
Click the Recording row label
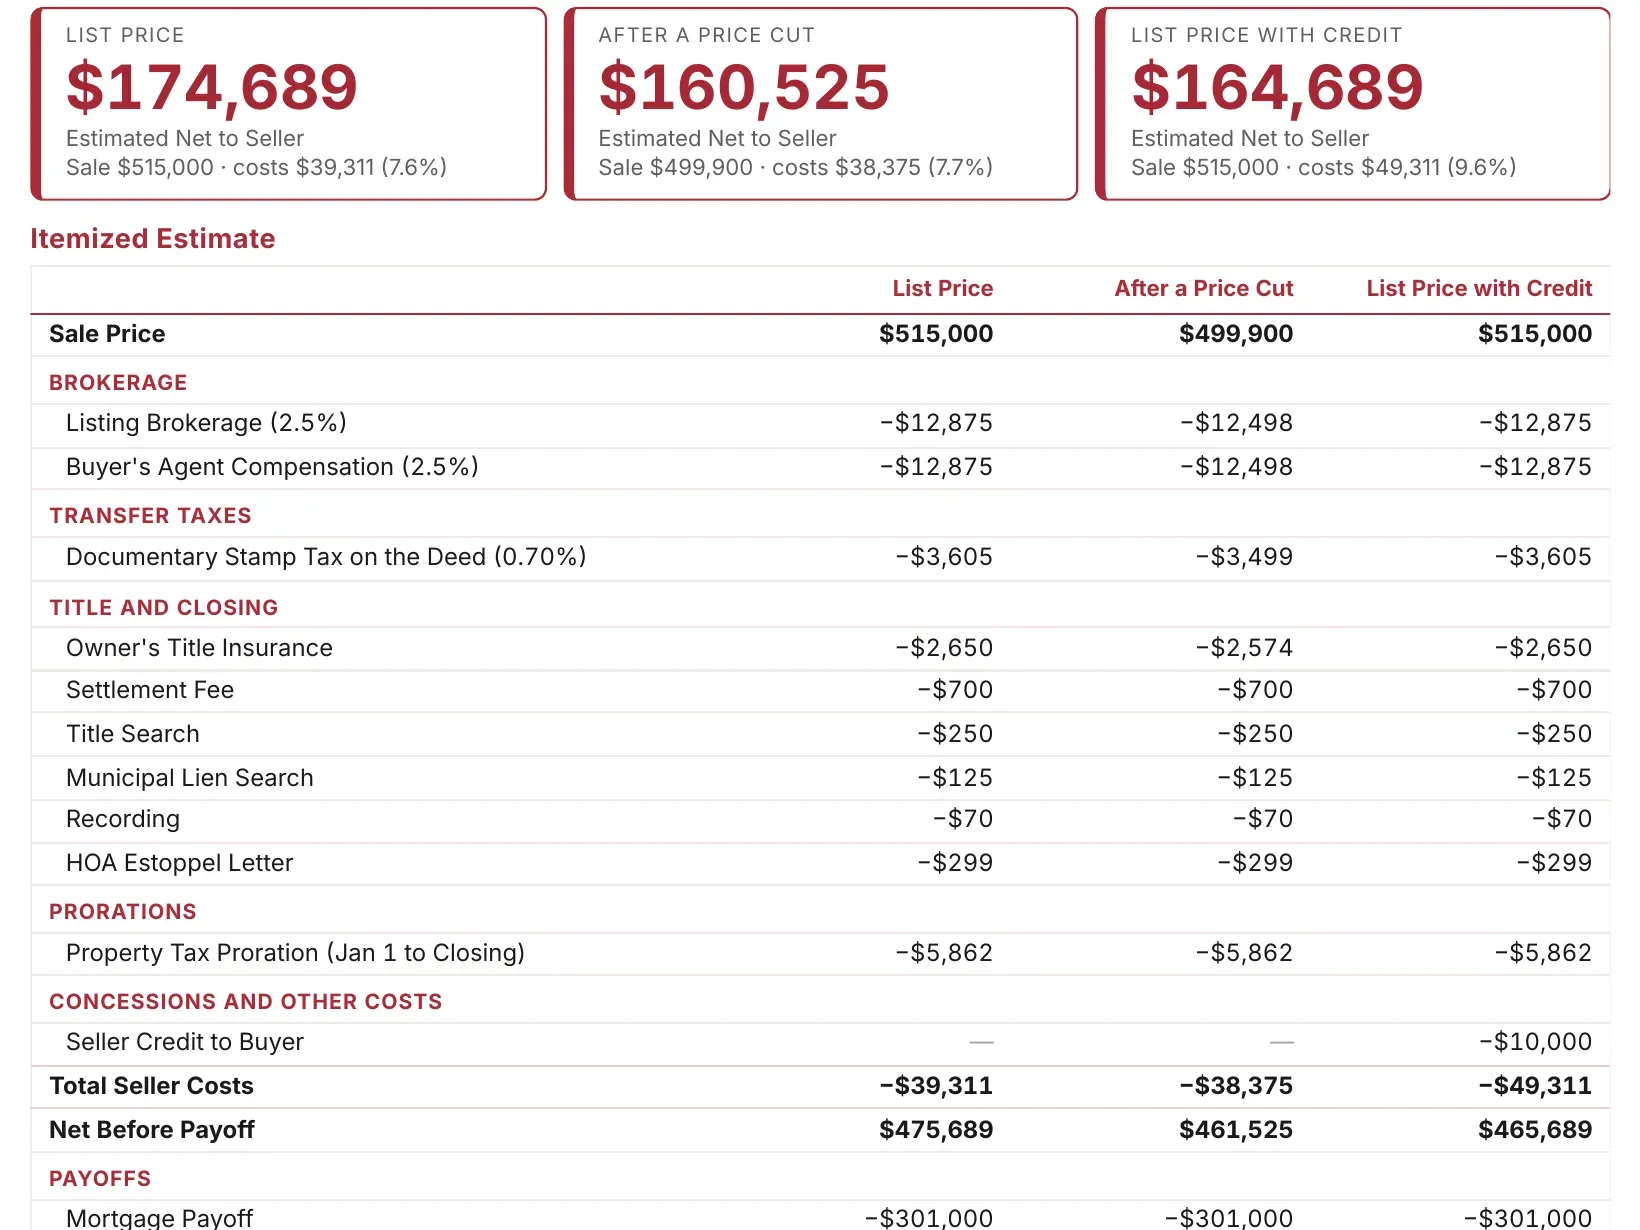click(x=123, y=819)
